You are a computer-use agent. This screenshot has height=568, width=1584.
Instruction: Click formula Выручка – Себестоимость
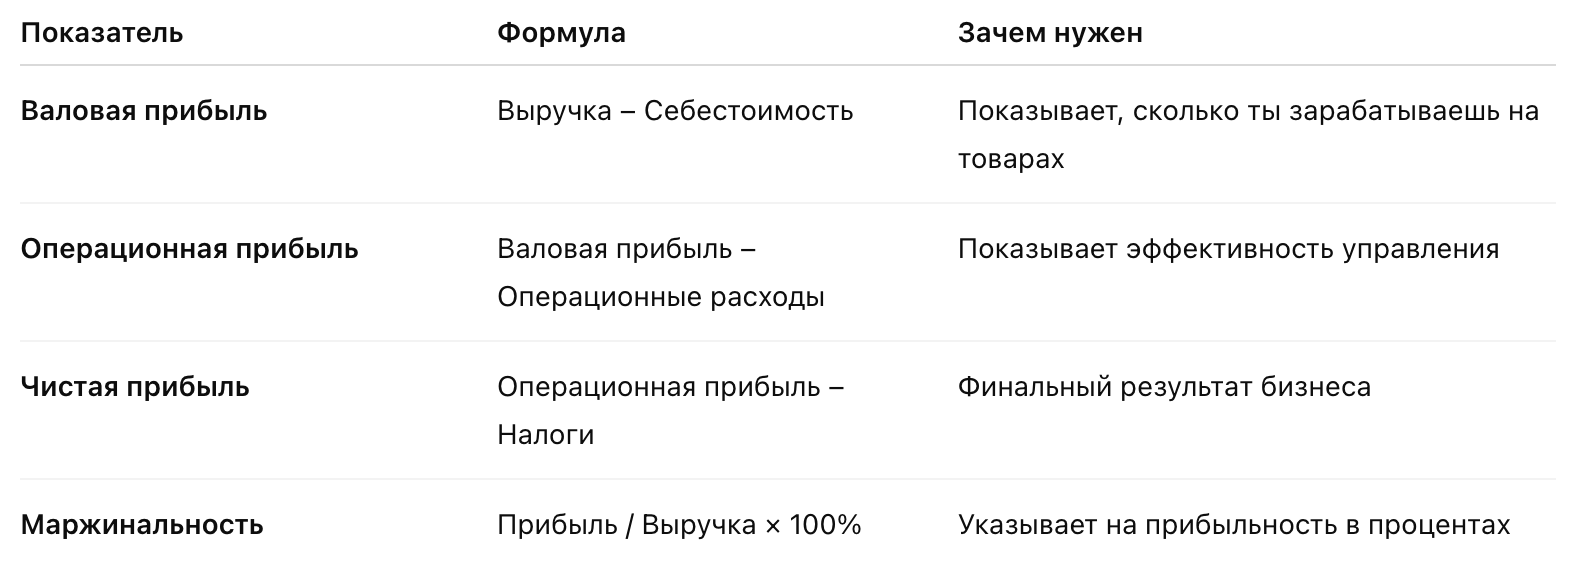tap(675, 111)
